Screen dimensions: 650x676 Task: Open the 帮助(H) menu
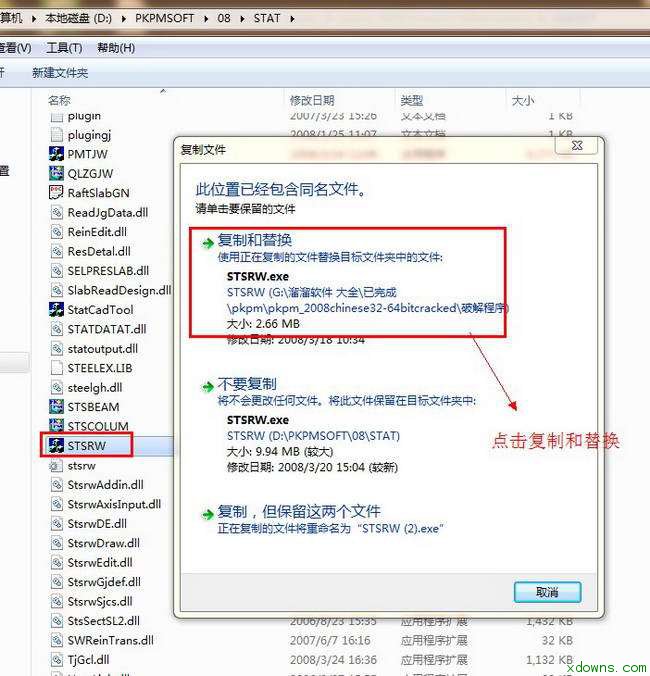[116, 47]
